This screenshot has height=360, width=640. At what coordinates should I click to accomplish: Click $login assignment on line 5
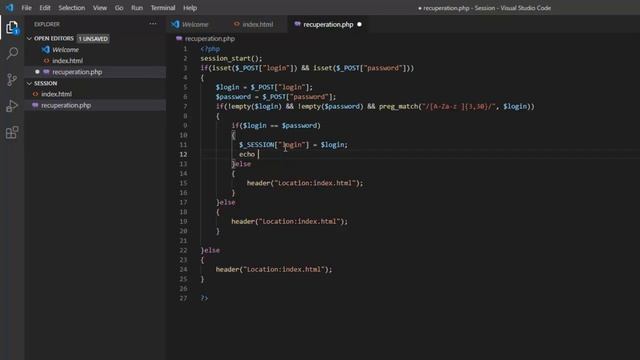click(264, 87)
